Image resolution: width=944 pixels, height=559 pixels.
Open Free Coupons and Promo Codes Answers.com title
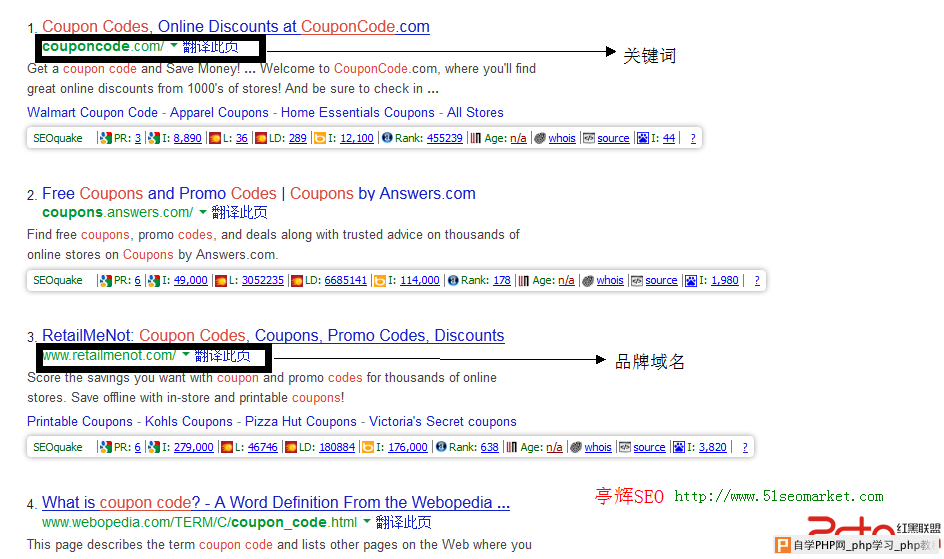[x=259, y=193]
